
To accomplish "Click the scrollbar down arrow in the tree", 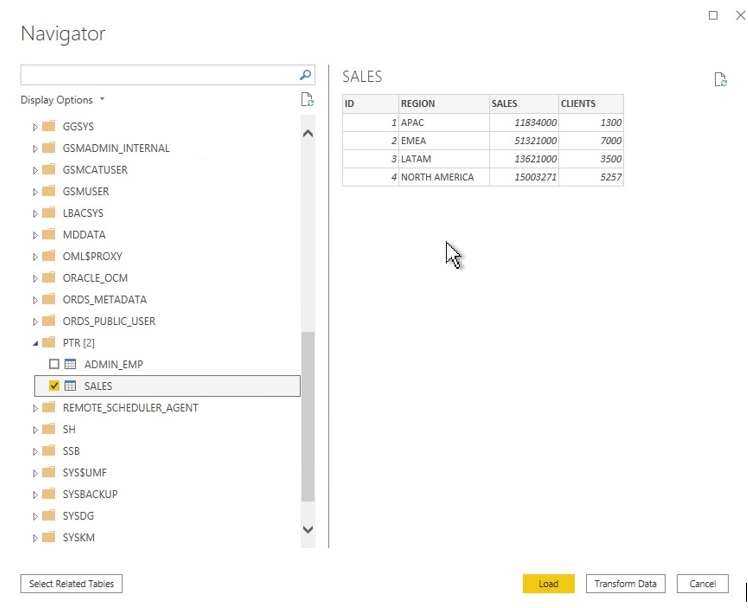I will pyautogui.click(x=307, y=529).
